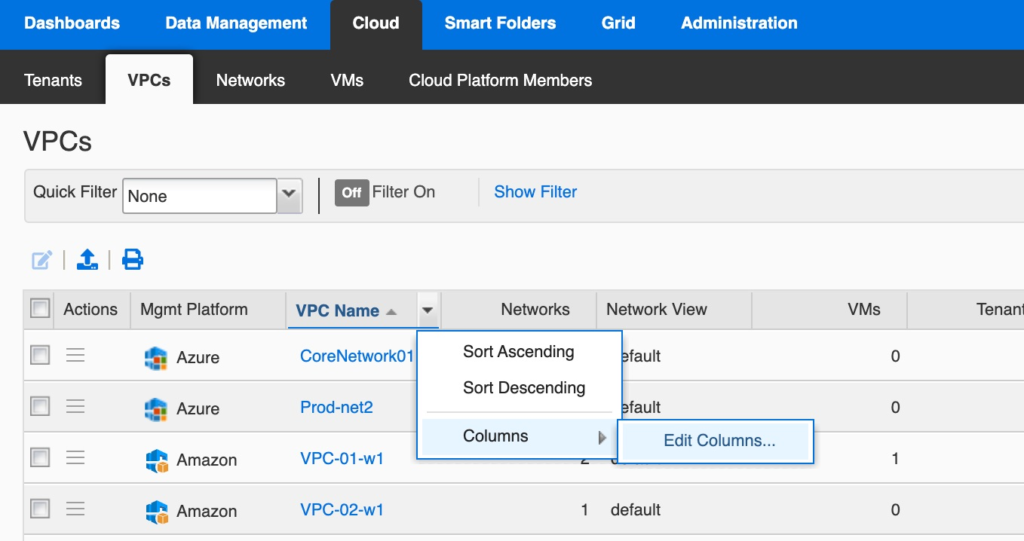Screen dimensions: 1024x541
Task: Choose Sort Descending from the menu
Action: click(x=523, y=388)
